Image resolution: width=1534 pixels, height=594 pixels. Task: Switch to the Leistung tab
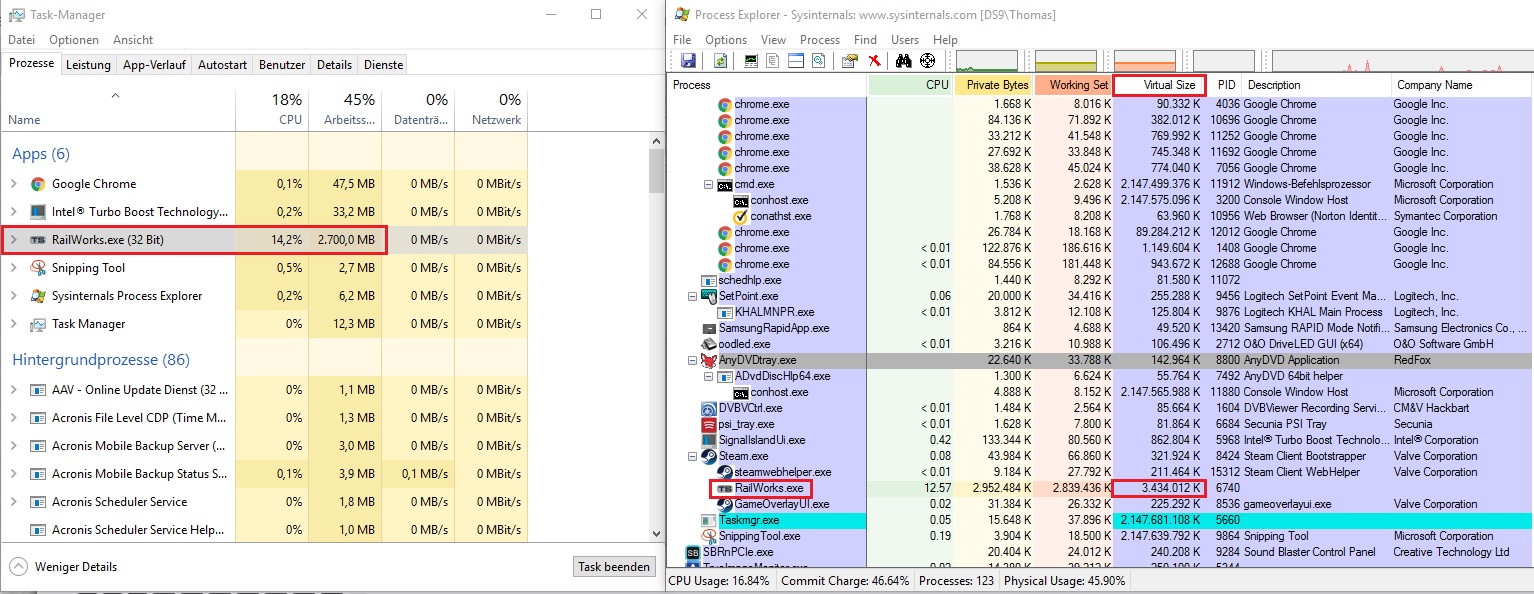coord(88,65)
